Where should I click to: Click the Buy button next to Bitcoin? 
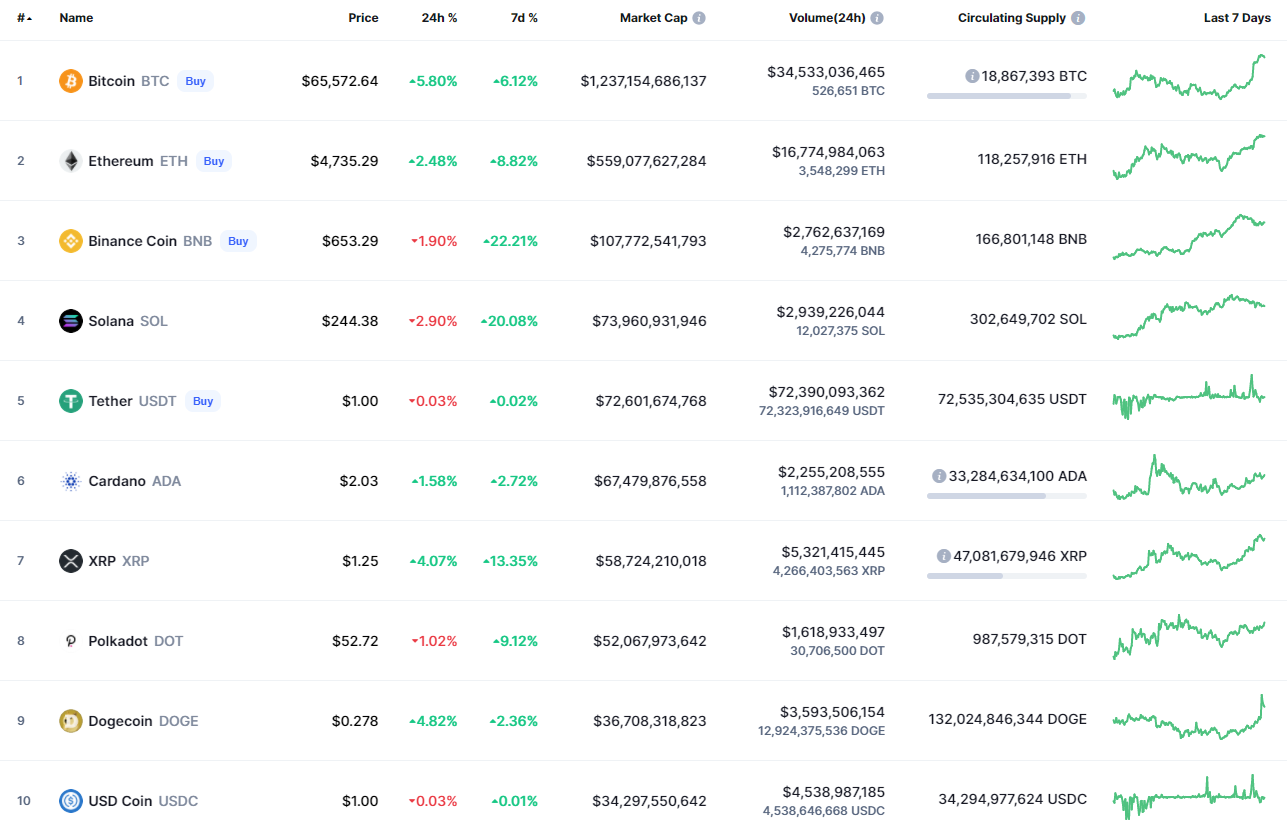point(196,81)
